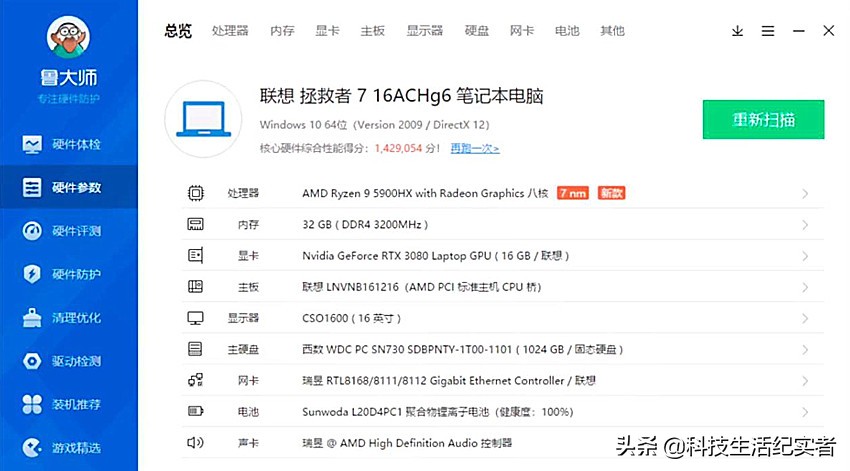Close the 鲁大师 window
Image resolution: width=850 pixels, height=471 pixels.
pyautogui.click(x=829, y=30)
